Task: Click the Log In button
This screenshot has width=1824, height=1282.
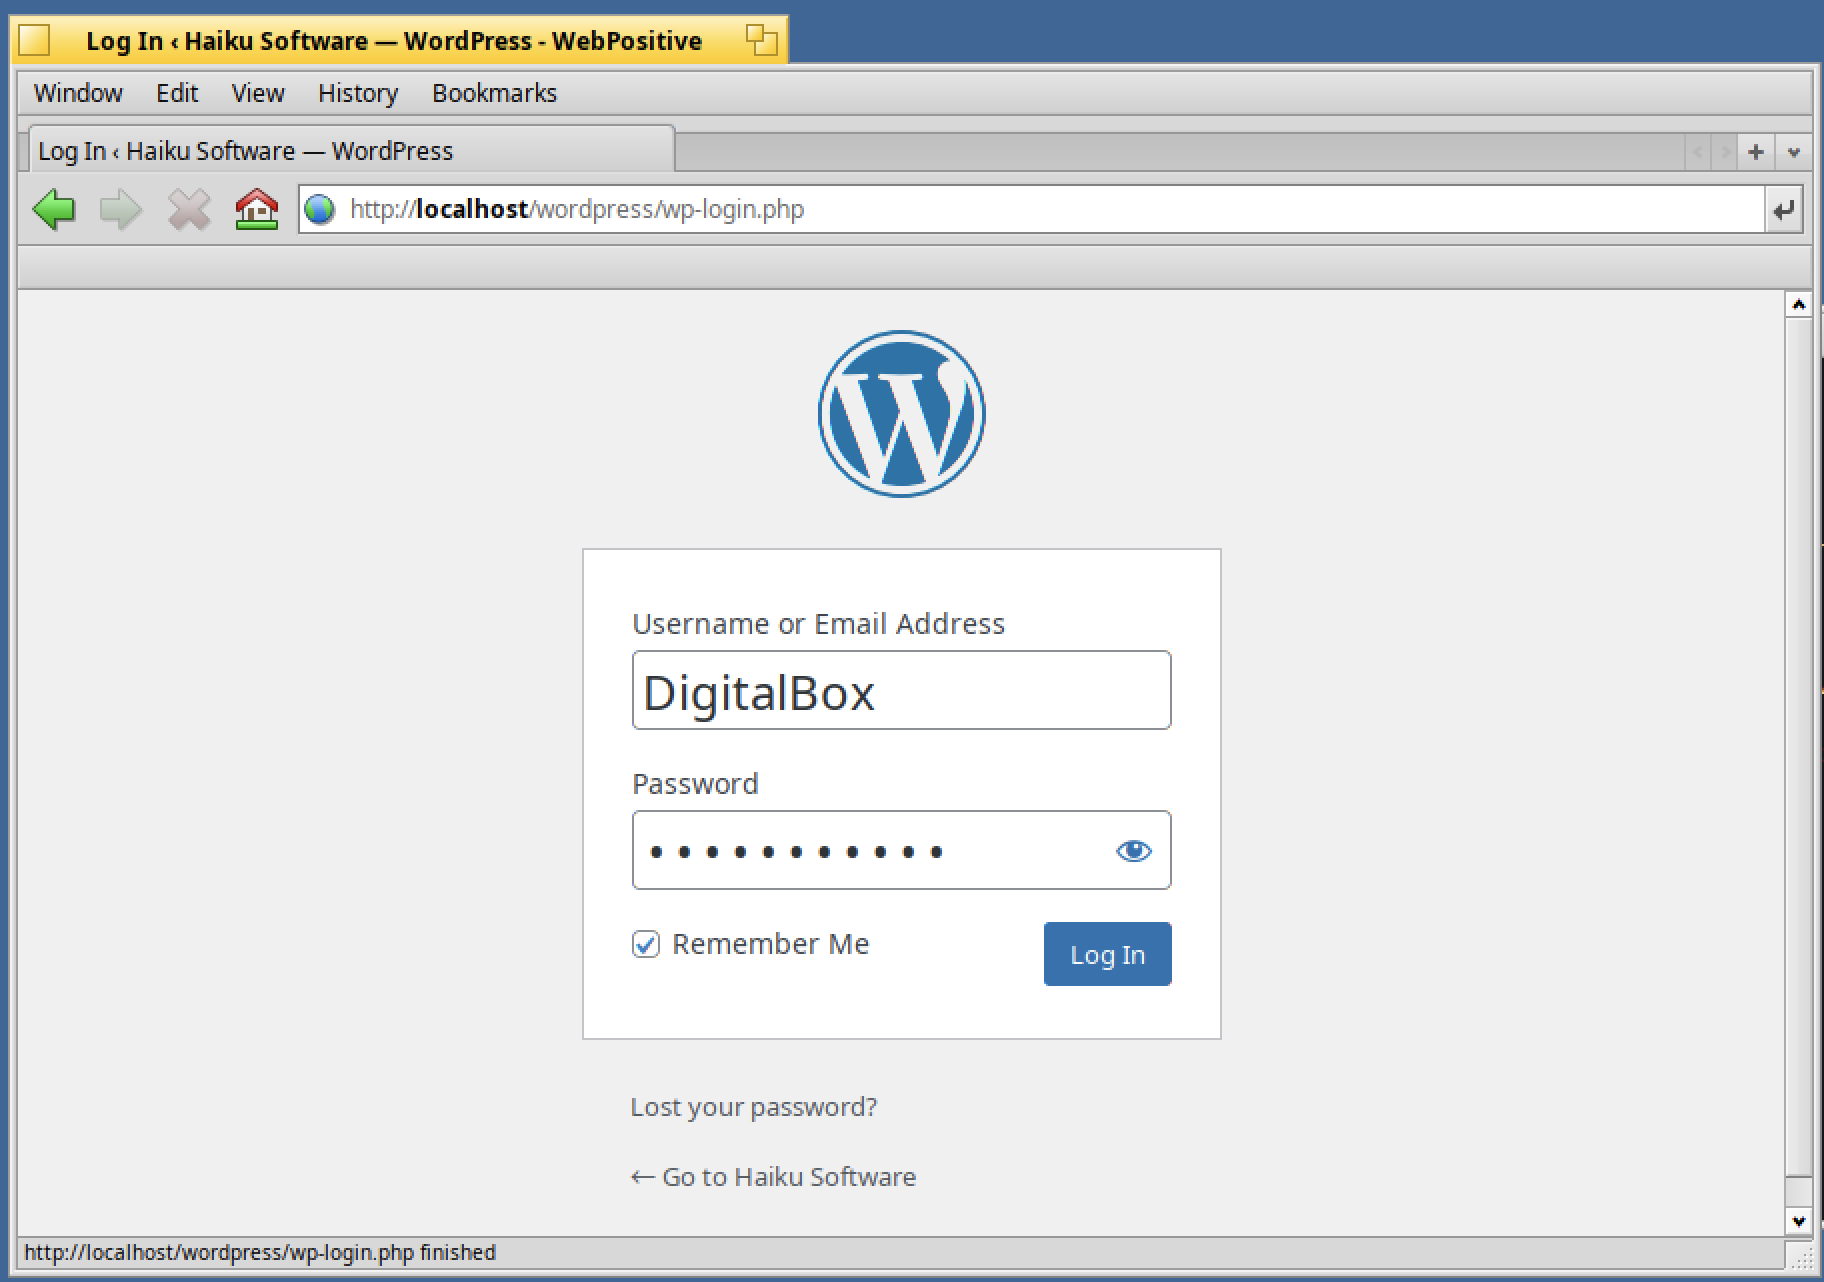Action: (x=1107, y=954)
